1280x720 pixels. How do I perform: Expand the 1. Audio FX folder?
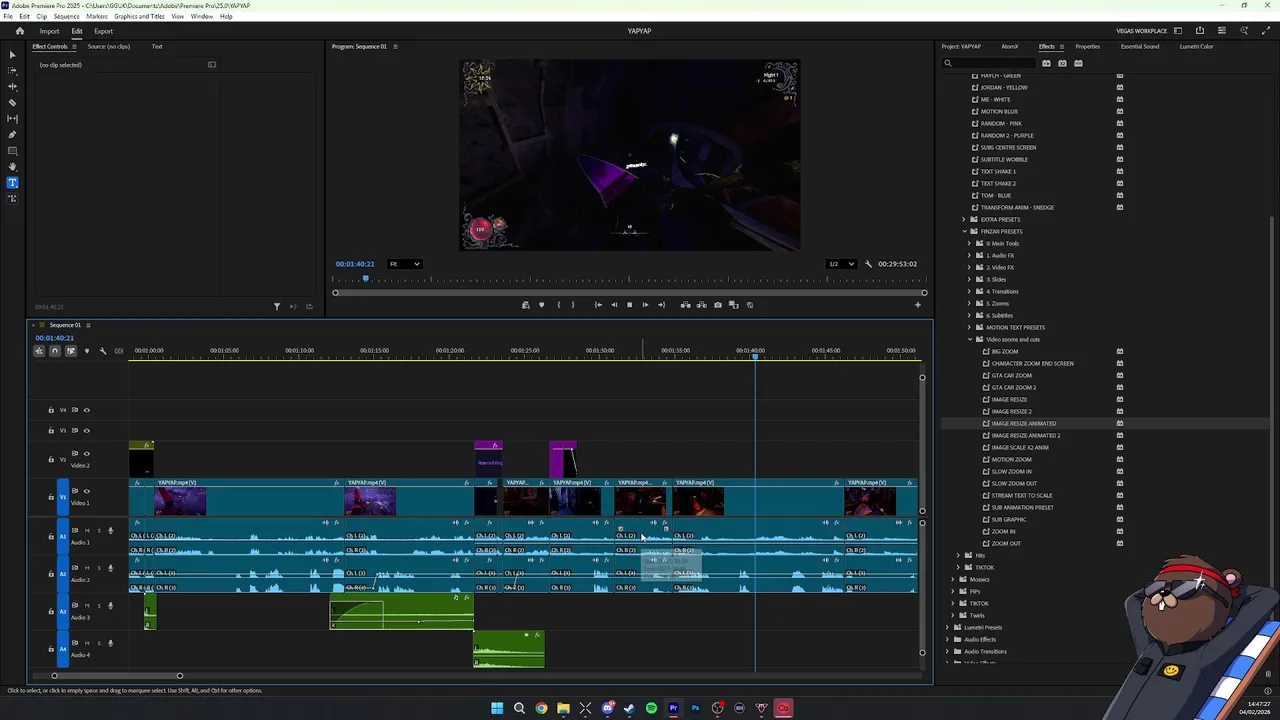coord(971,255)
